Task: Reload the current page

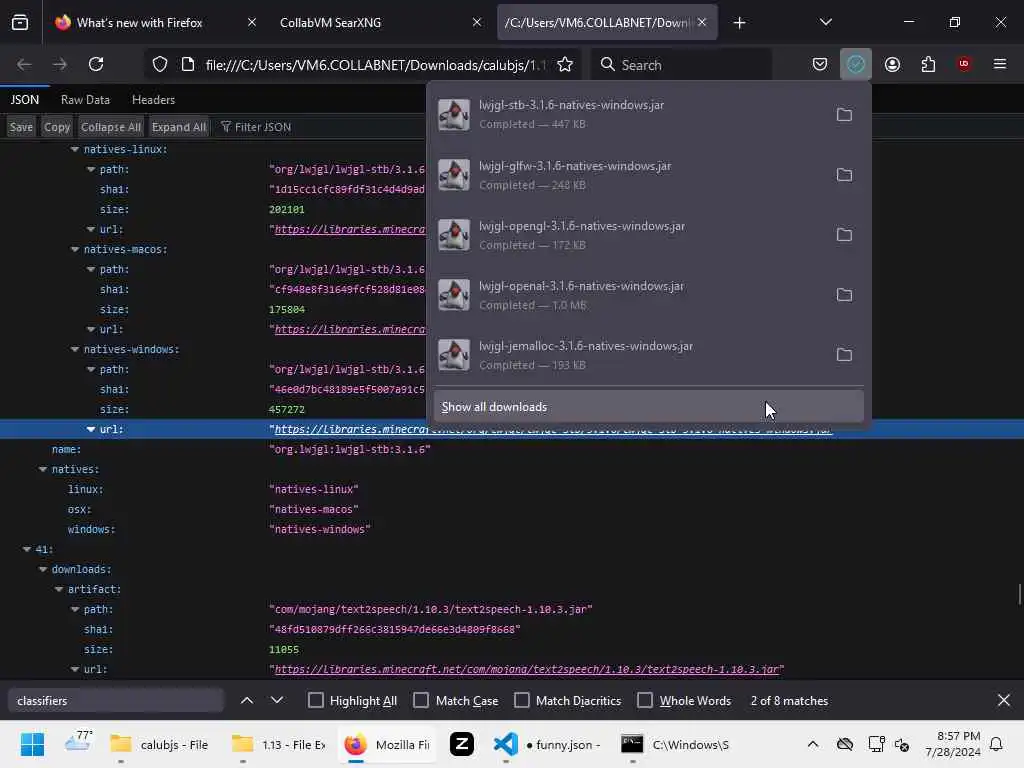Action: (96, 64)
